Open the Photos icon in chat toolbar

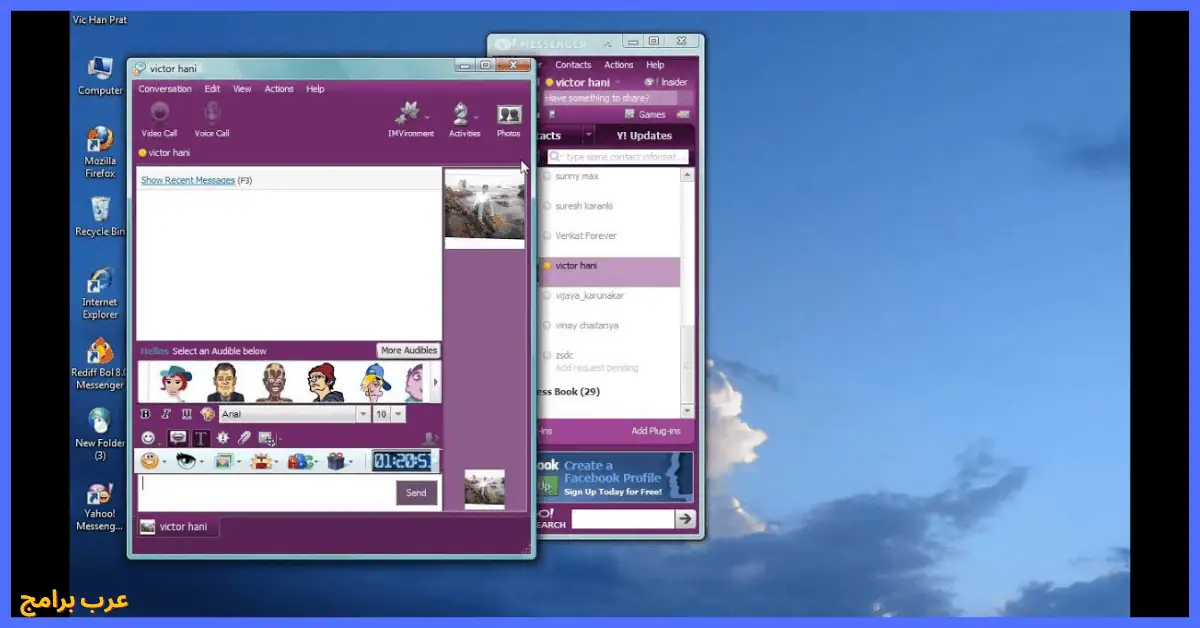point(509,118)
